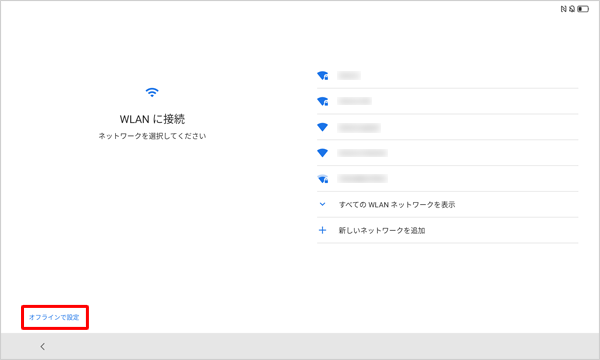Tap '新しいネットワークを追加'
This screenshot has height=360, width=600.
[x=447, y=230]
